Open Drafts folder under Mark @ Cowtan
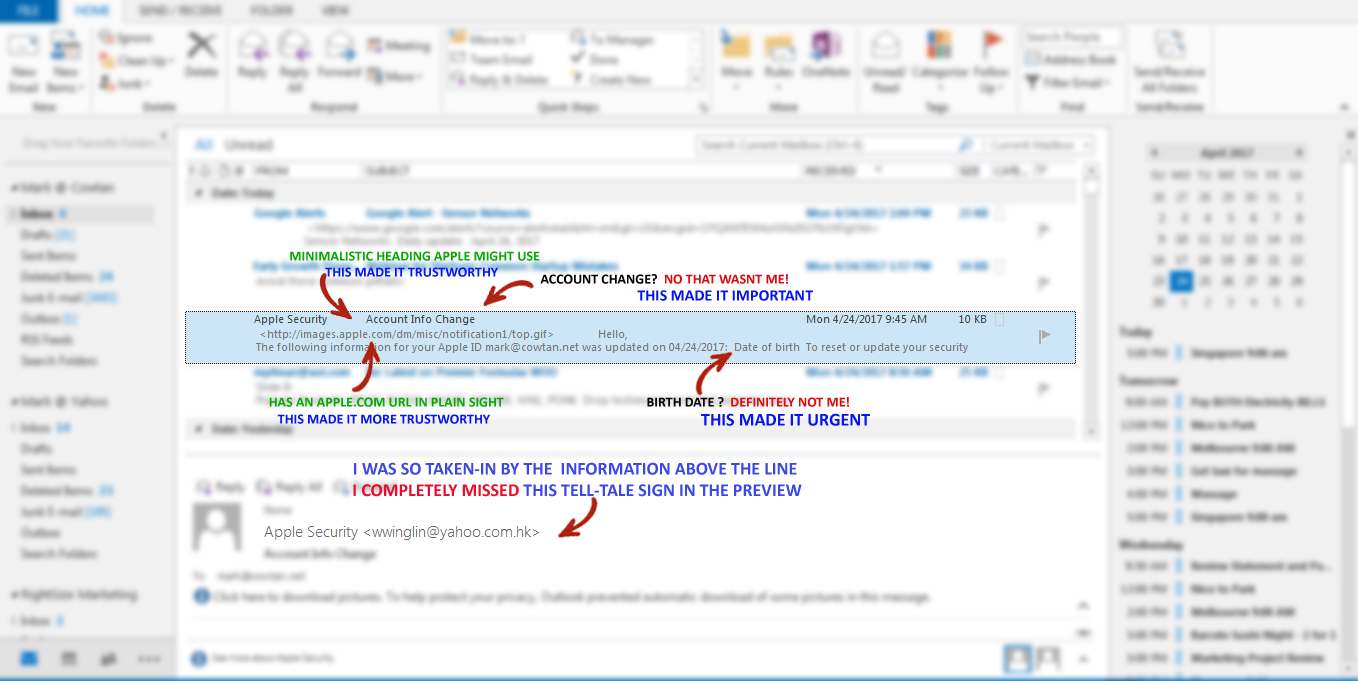 (48, 235)
